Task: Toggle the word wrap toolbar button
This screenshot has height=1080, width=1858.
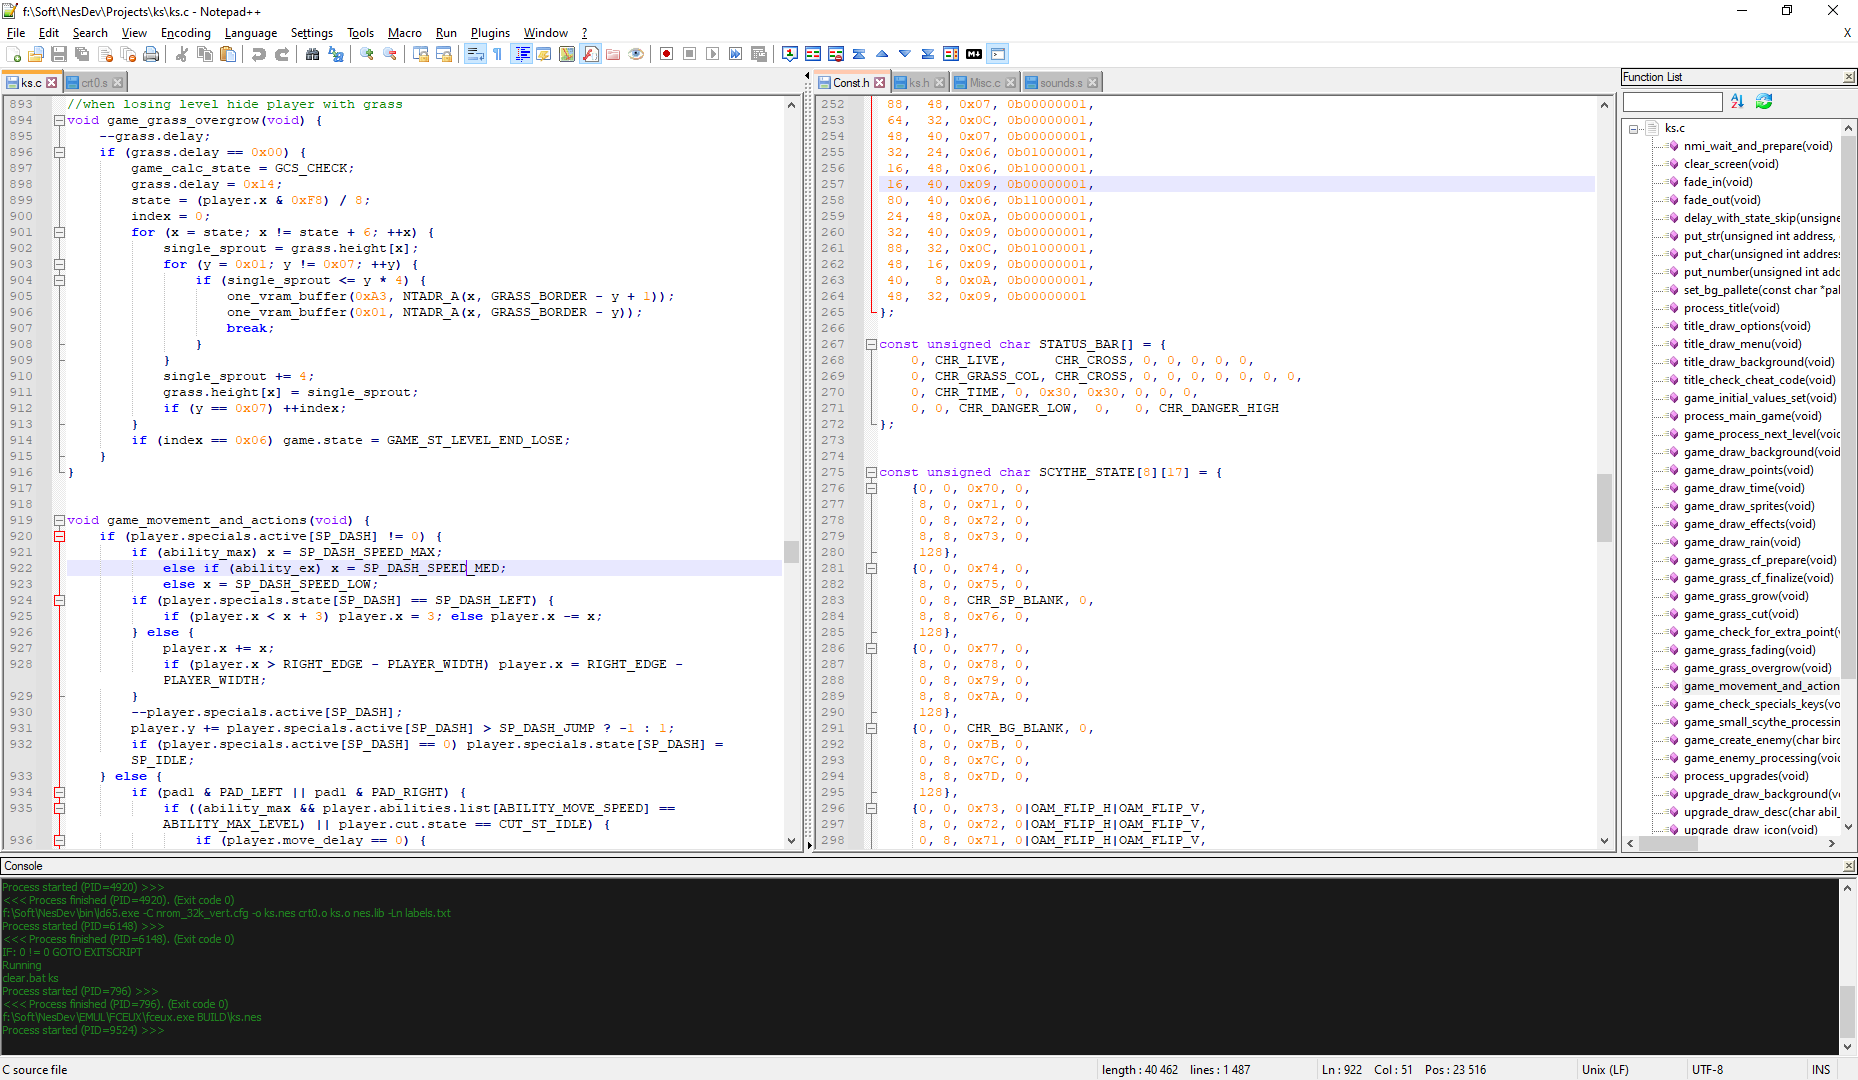Action: point(475,54)
